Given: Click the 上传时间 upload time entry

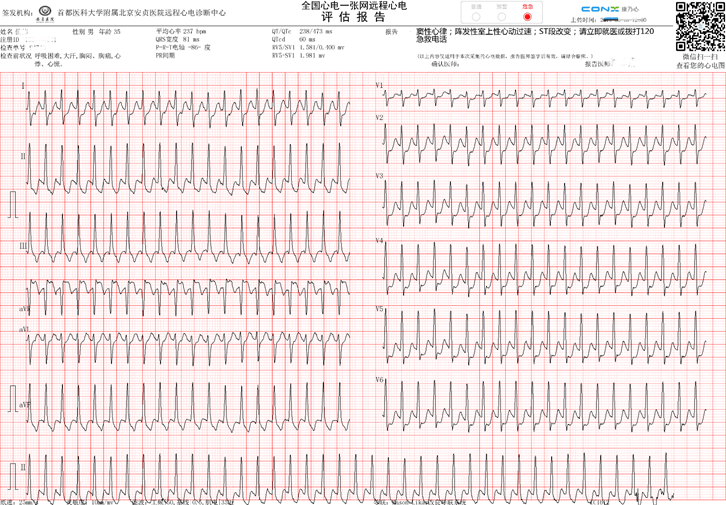Looking at the screenshot, I should (608, 20).
